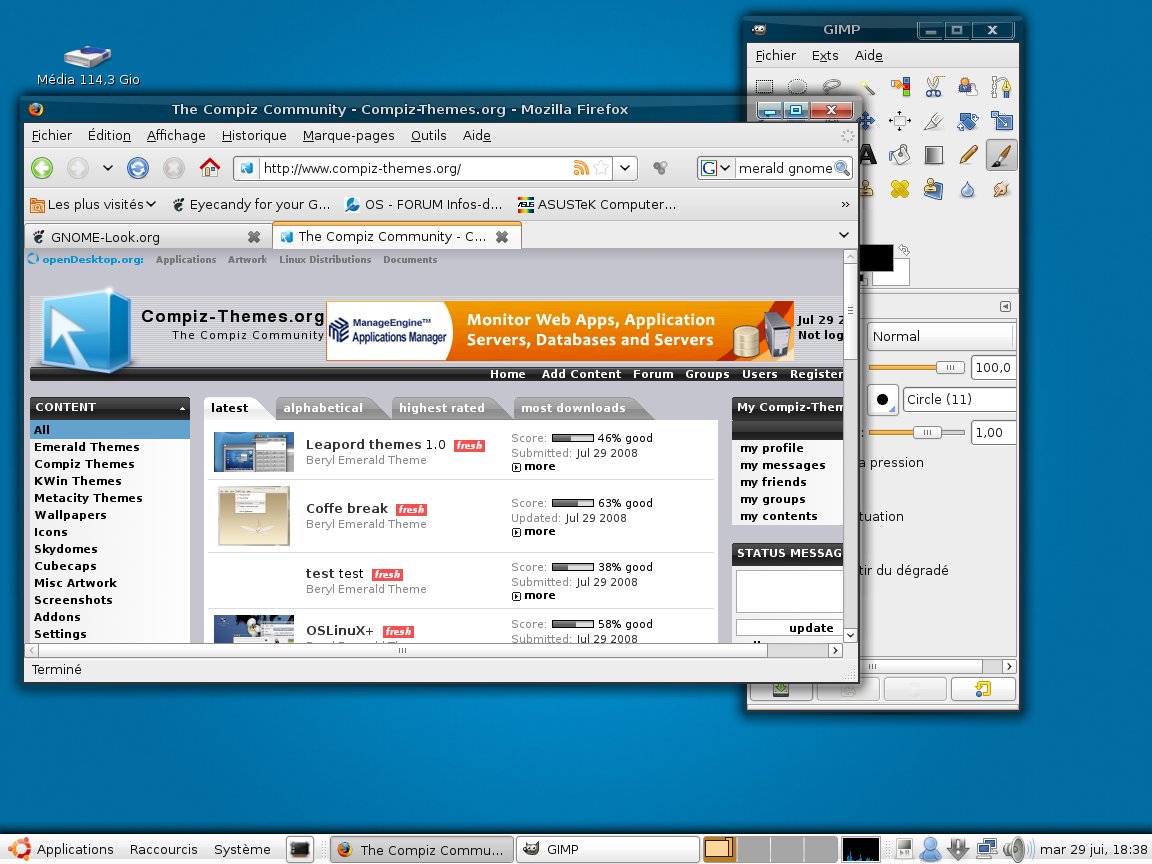Click the GIMP taskbar button
The width and height of the screenshot is (1152, 864).
(607, 849)
